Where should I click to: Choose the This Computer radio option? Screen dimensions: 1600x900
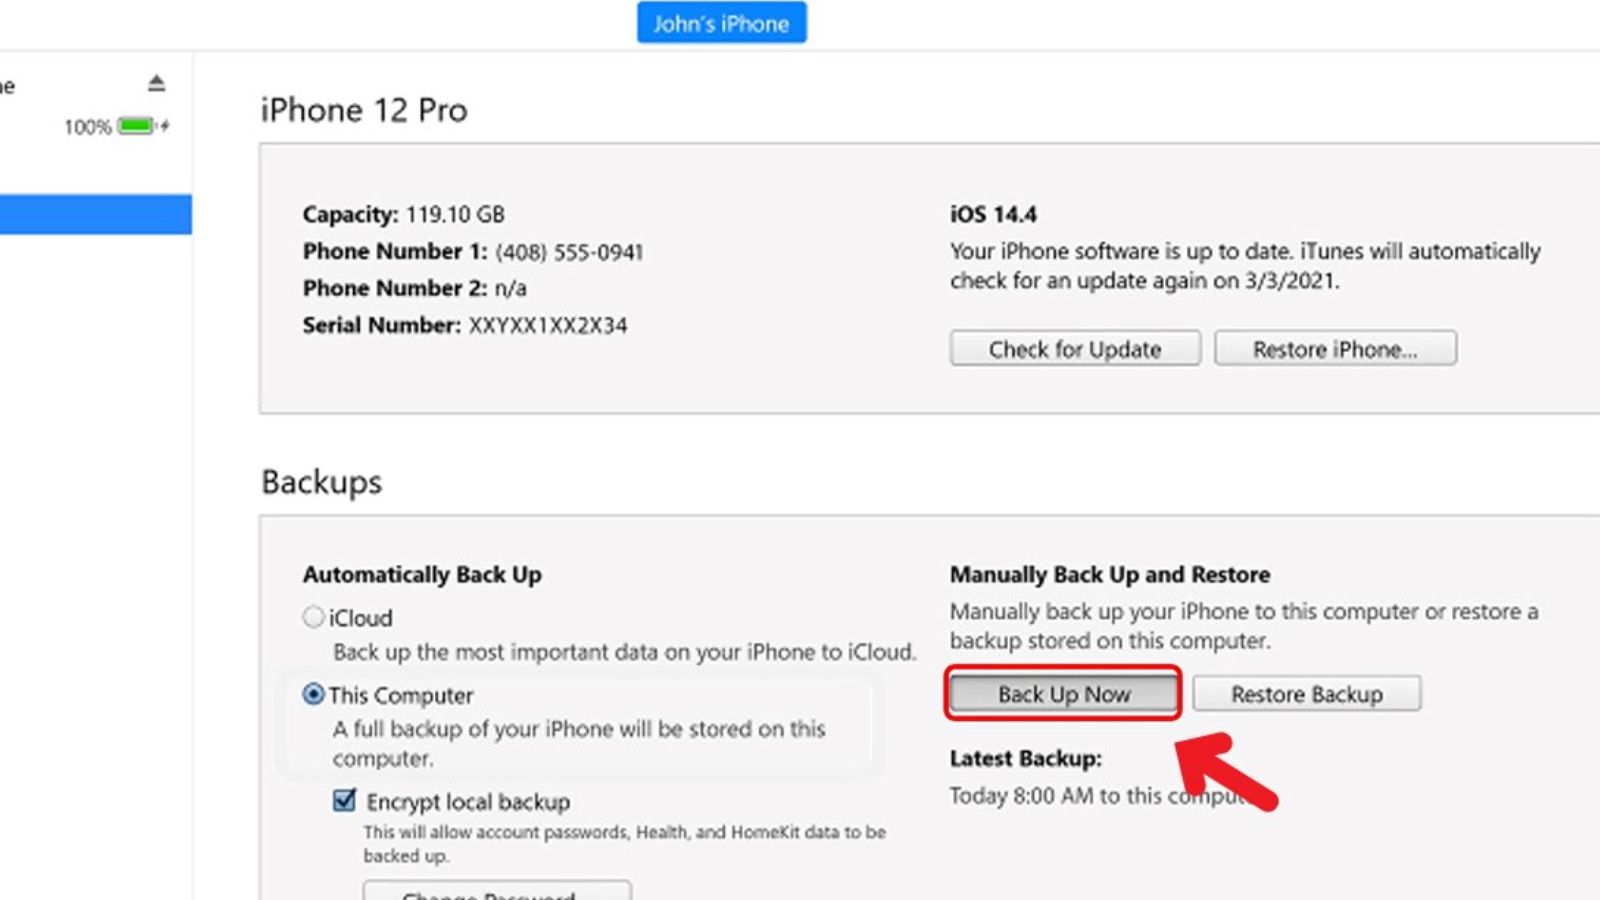click(314, 694)
